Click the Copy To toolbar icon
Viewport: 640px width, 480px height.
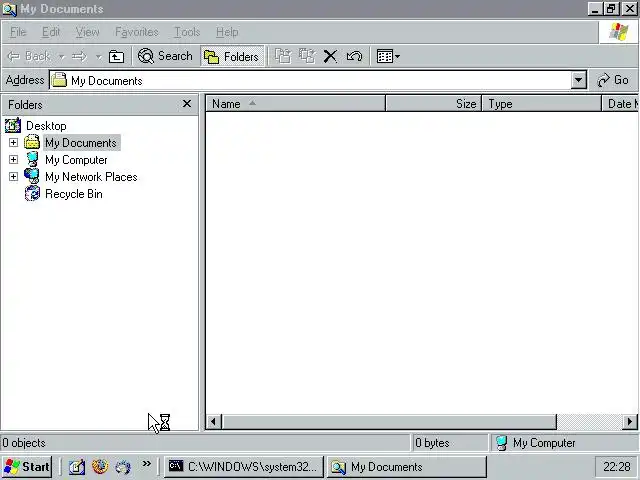click(x=307, y=56)
